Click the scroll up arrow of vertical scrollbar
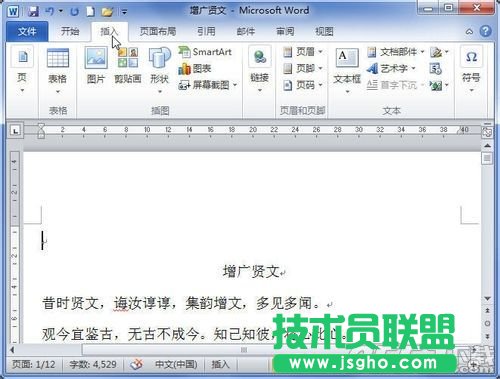Screen dimensions: 500x379 coord(487,145)
